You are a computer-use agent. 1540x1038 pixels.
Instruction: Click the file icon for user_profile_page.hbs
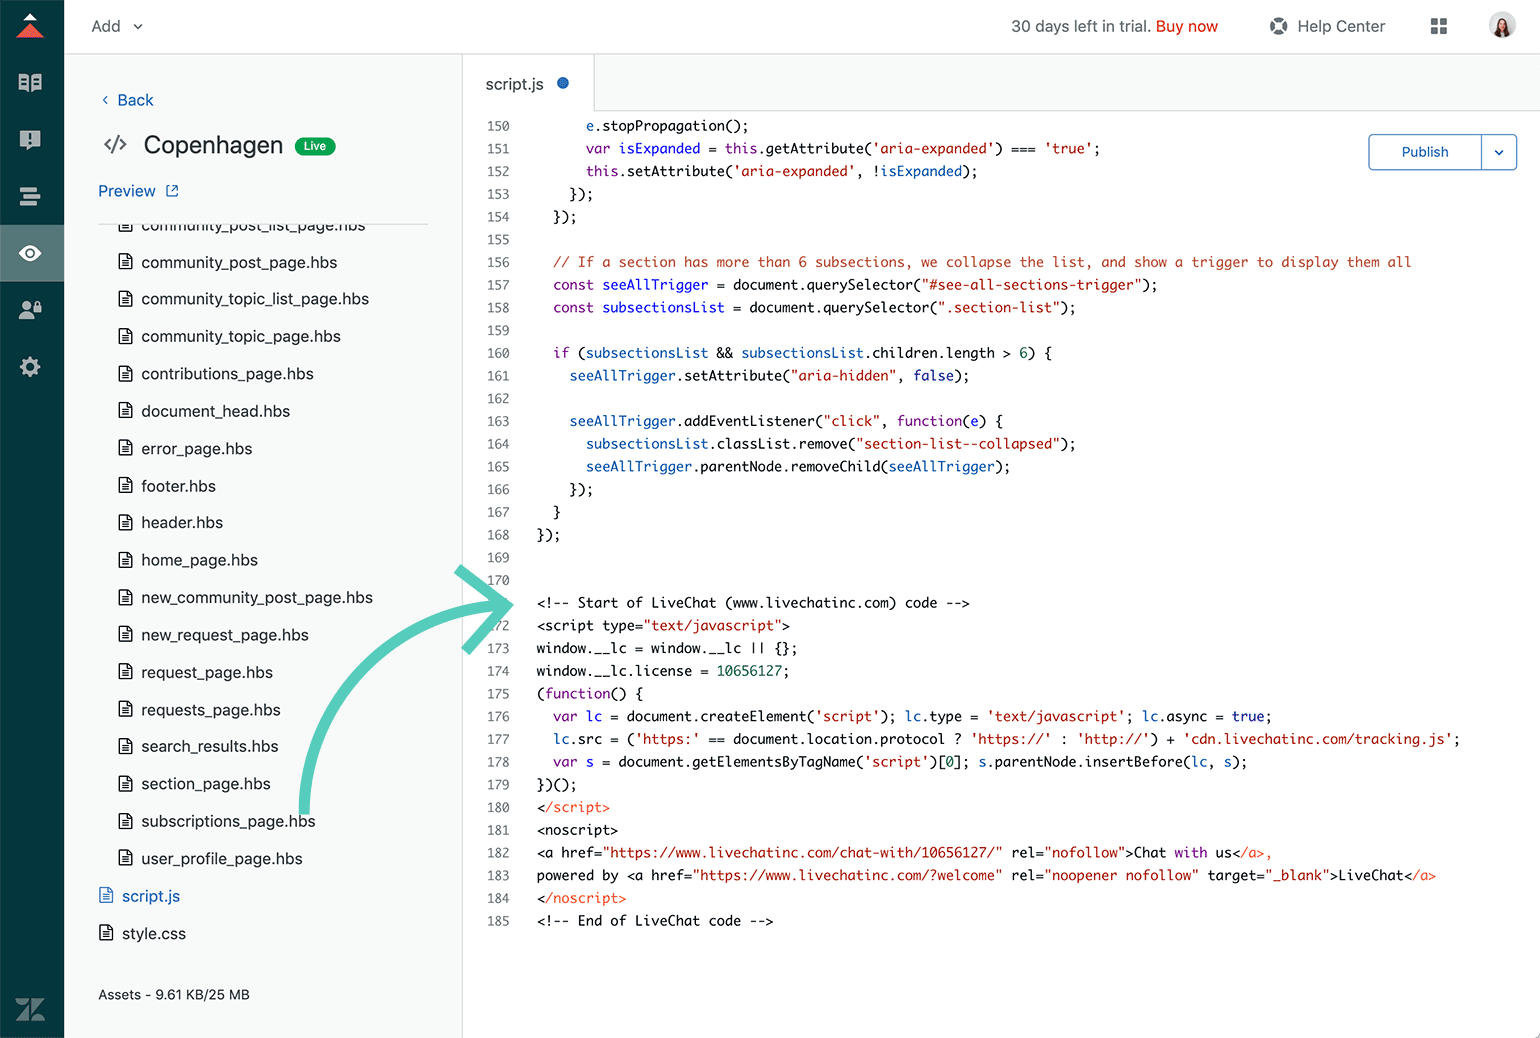(x=125, y=859)
